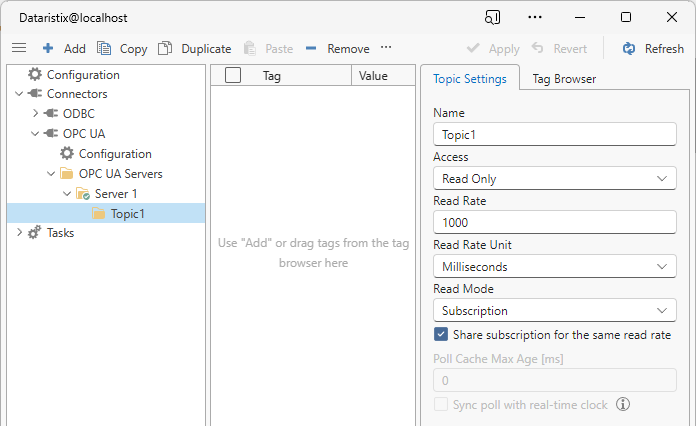The width and height of the screenshot is (696, 426).
Task: Uncheck Share subscription for same read rate
Action: click(441, 335)
